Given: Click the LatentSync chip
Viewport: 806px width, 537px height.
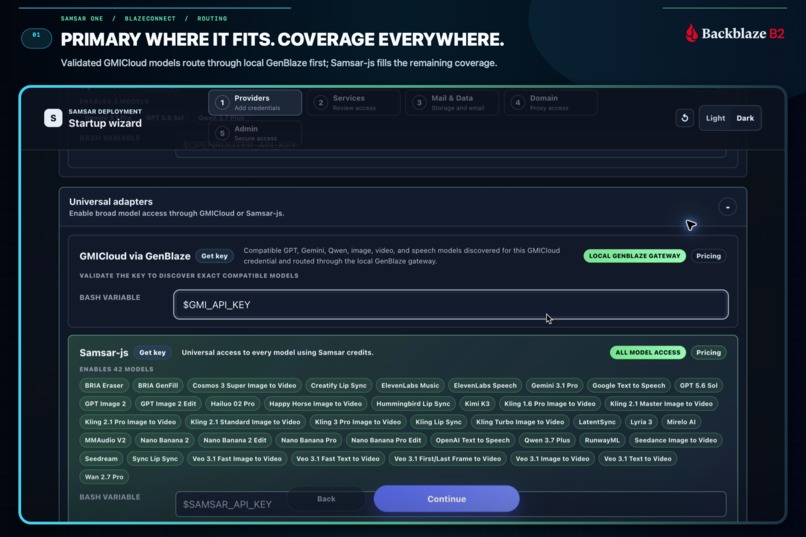Looking at the screenshot, I should 597,422.
